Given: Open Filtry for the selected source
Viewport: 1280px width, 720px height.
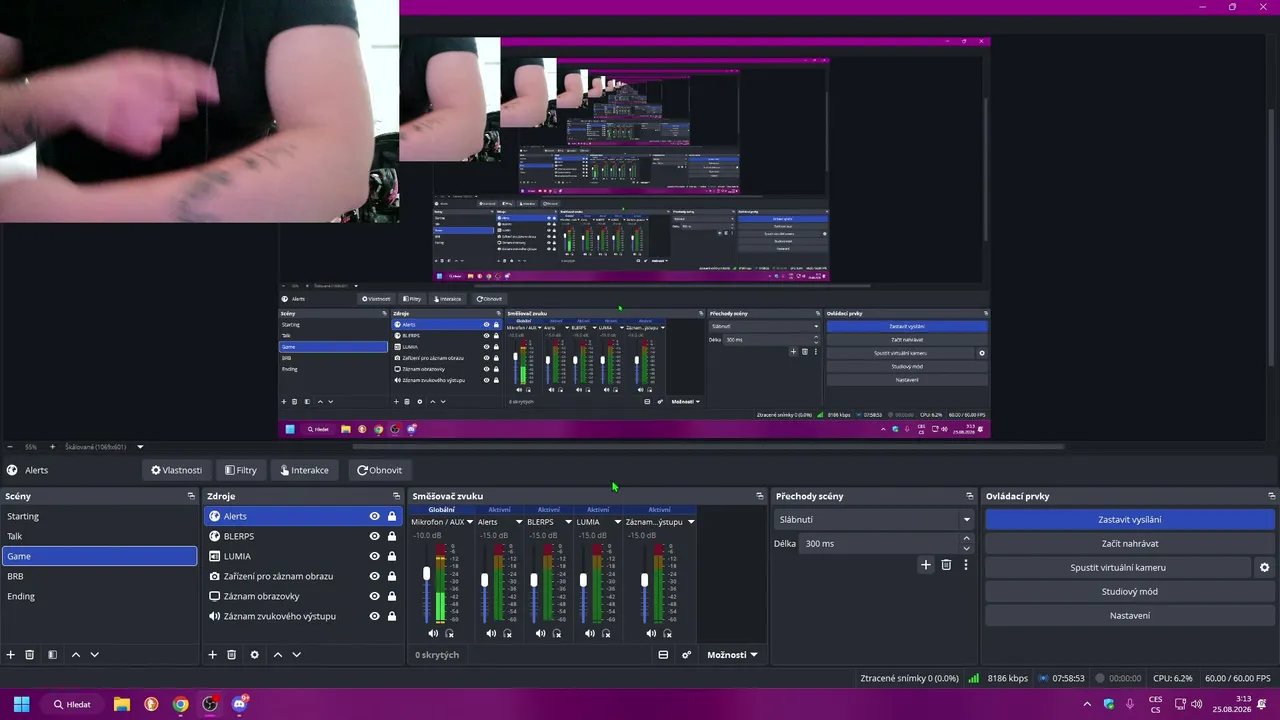Looking at the screenshot, I should tap(241, 470).
